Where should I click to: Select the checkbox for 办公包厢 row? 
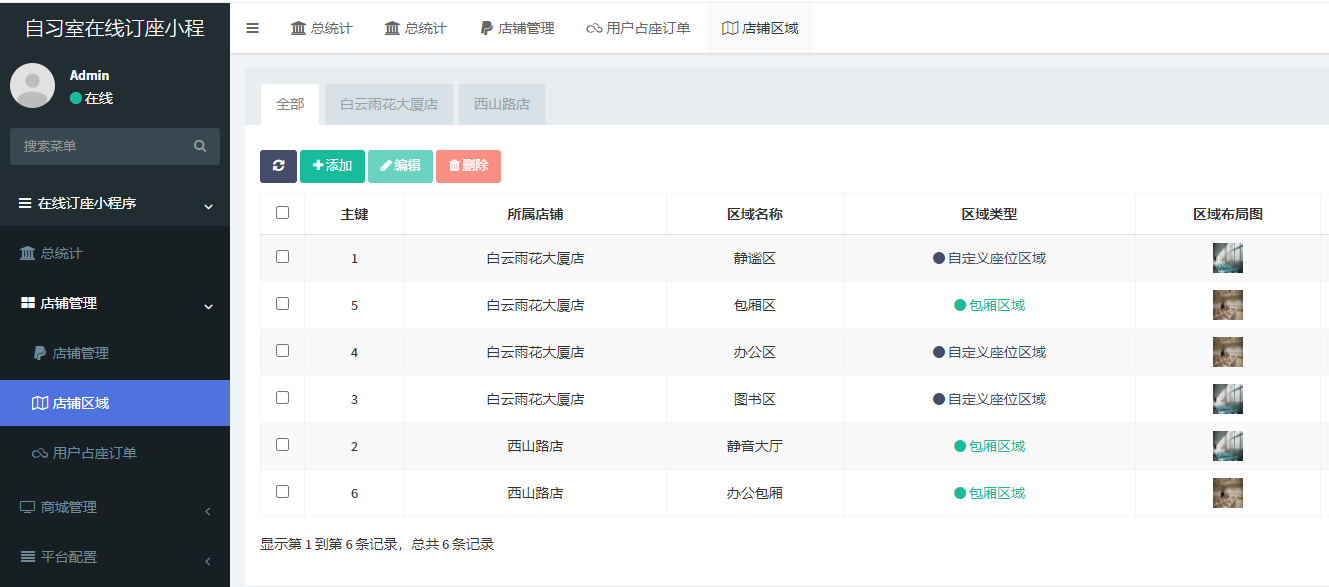tap(282, 492)
